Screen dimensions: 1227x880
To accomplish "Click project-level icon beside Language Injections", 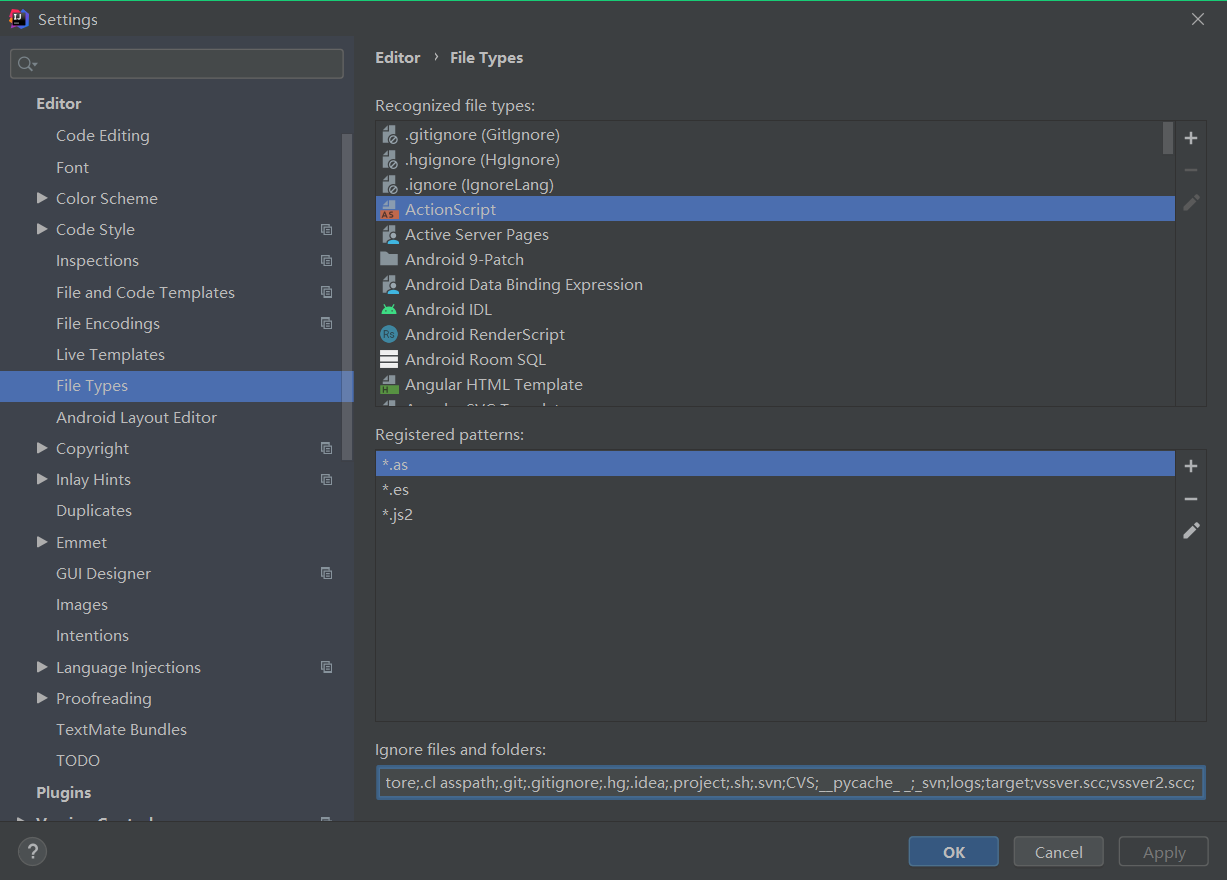I will tap(326, 667).
